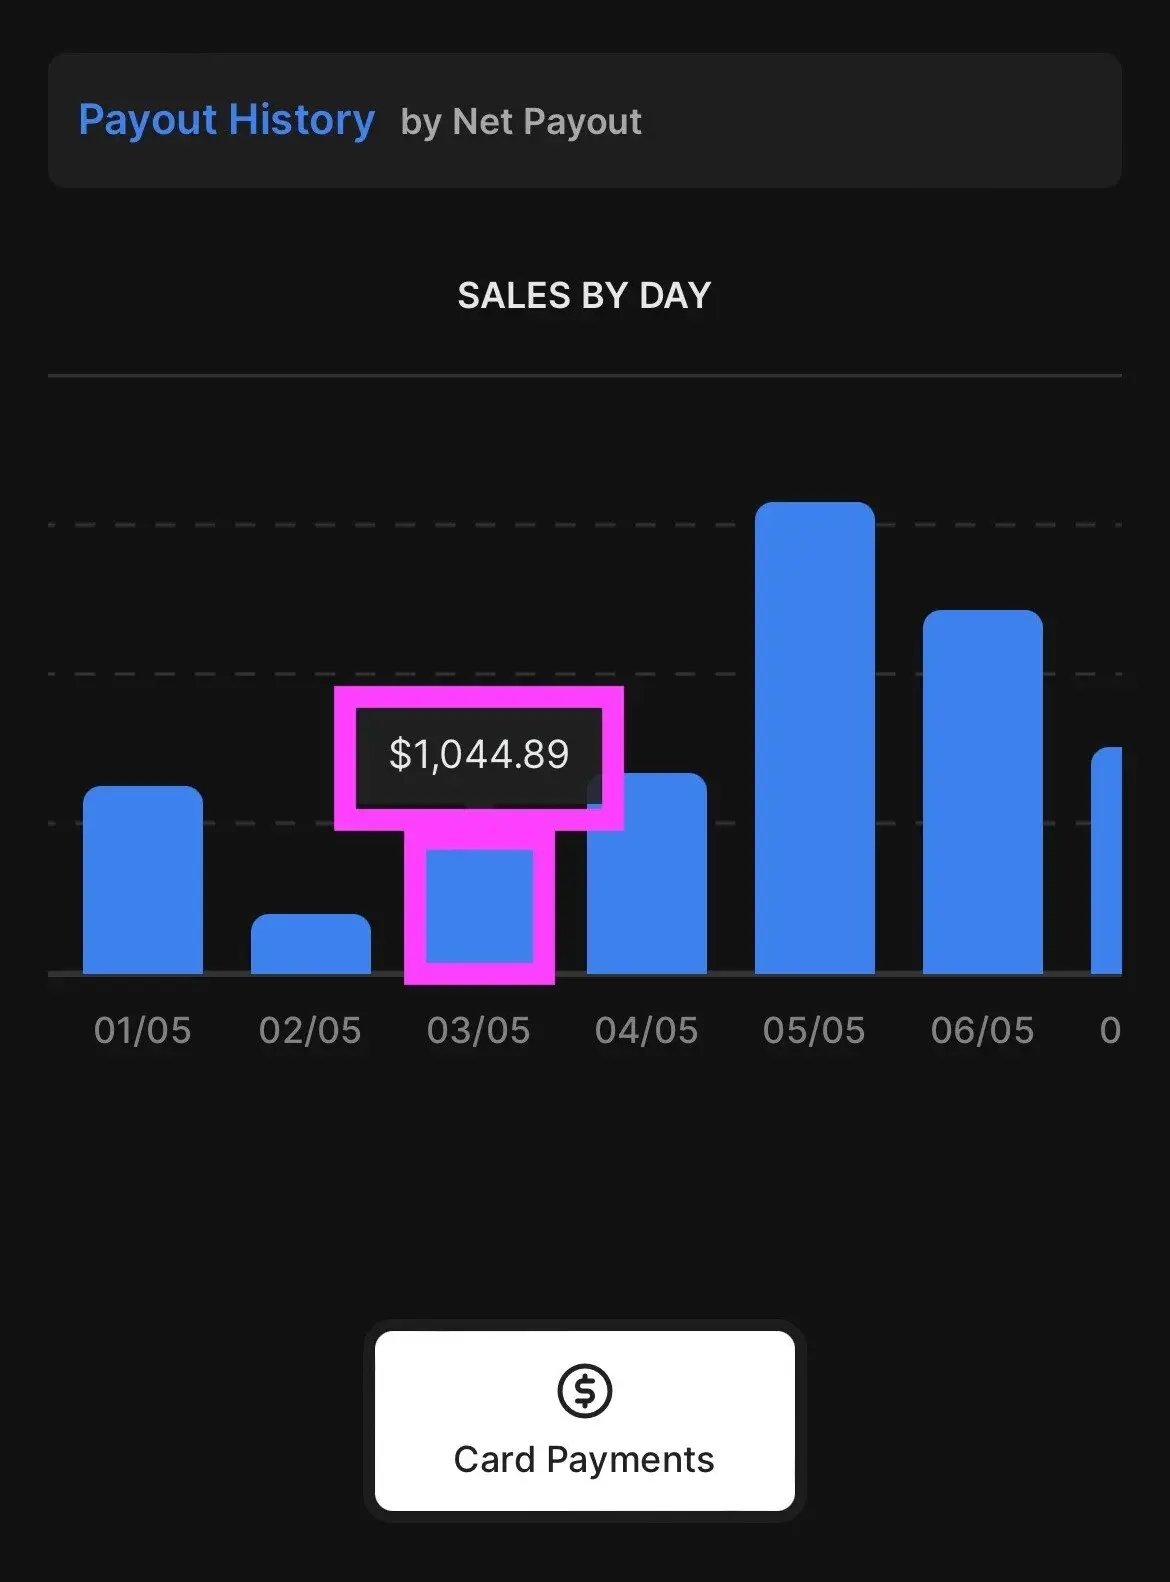This screenshot has height=1582, width=1170.
Task: Open the Card Payments button
Action: [x=584, y=1420]
